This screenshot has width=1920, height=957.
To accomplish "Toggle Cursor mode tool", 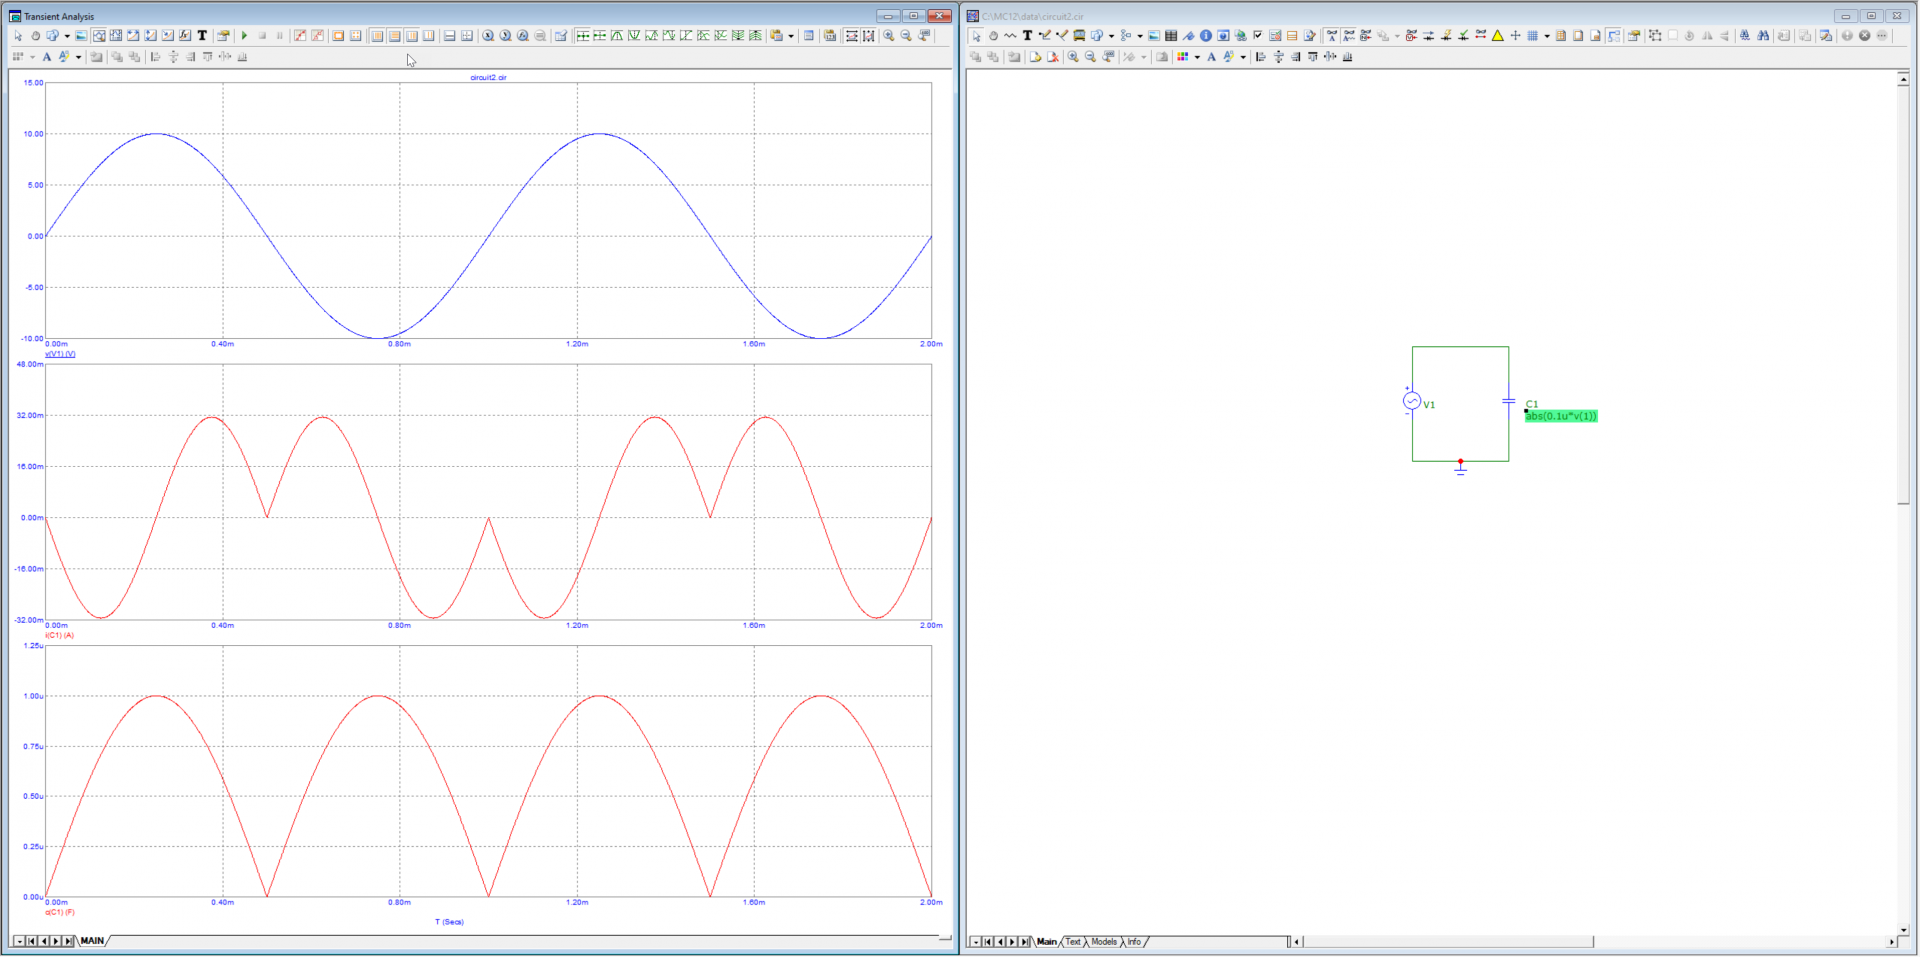I will pyautogui.click(x=116, y=36).
